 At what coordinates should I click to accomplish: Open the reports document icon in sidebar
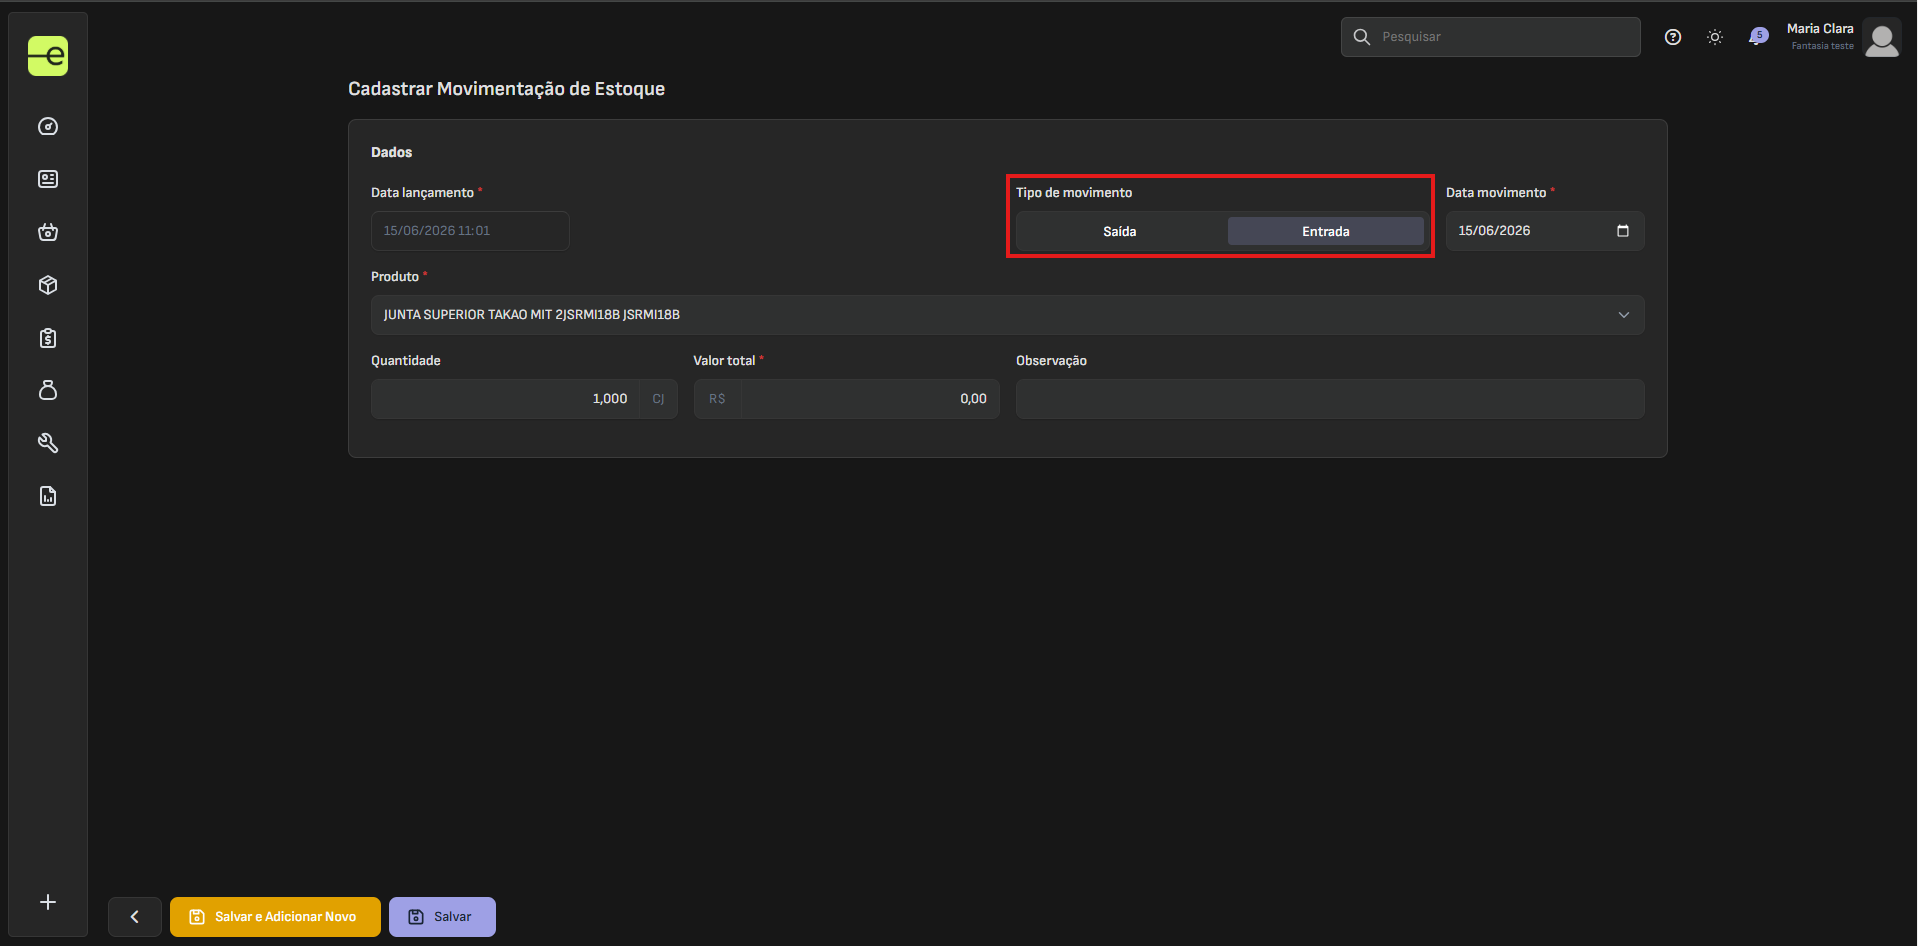(x=48, y=496)
